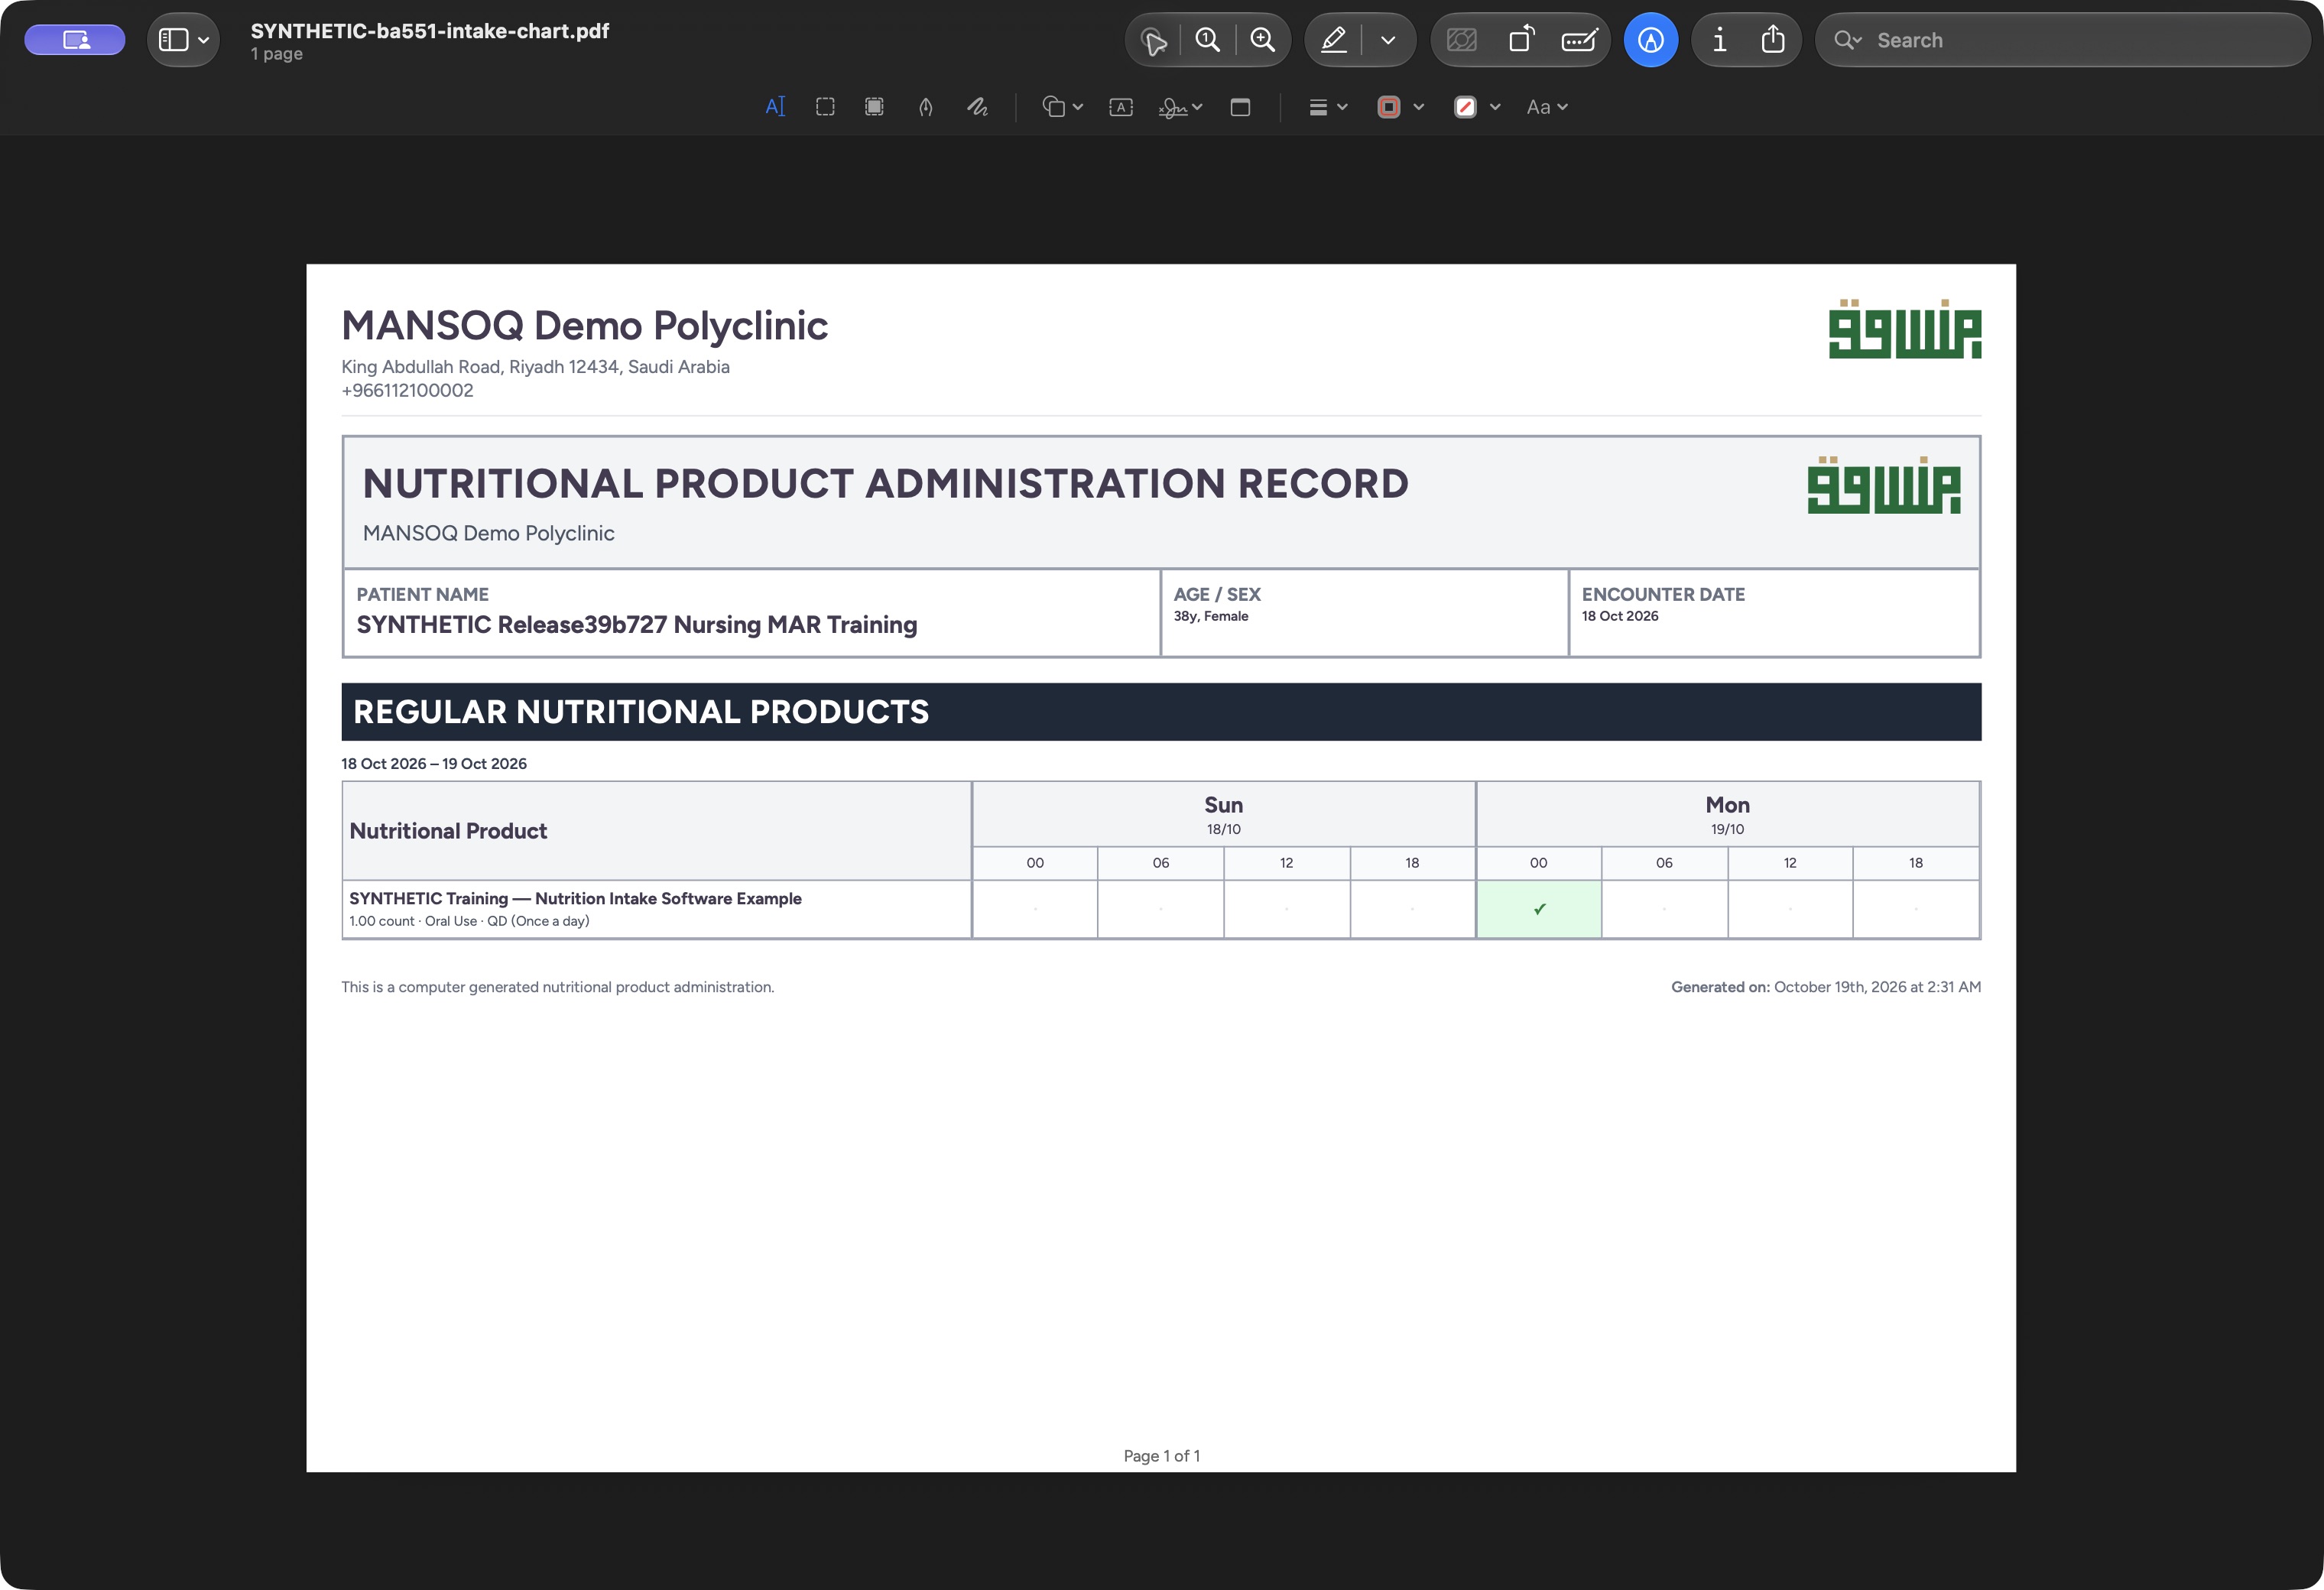Viewport: 2324px width, 1590px height.
Task: Zoom in on the document
Action: click(1263, 40)
